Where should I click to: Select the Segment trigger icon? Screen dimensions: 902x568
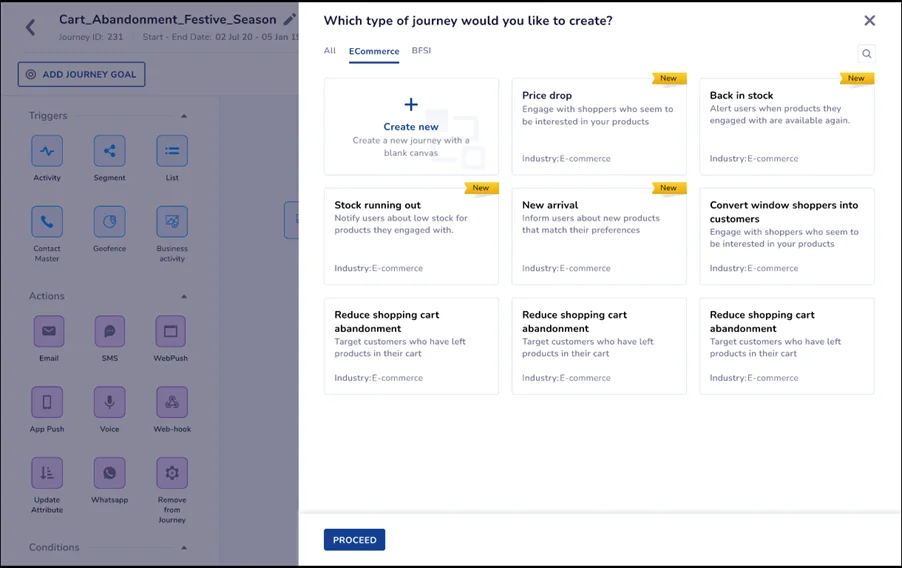coord(109,151)
